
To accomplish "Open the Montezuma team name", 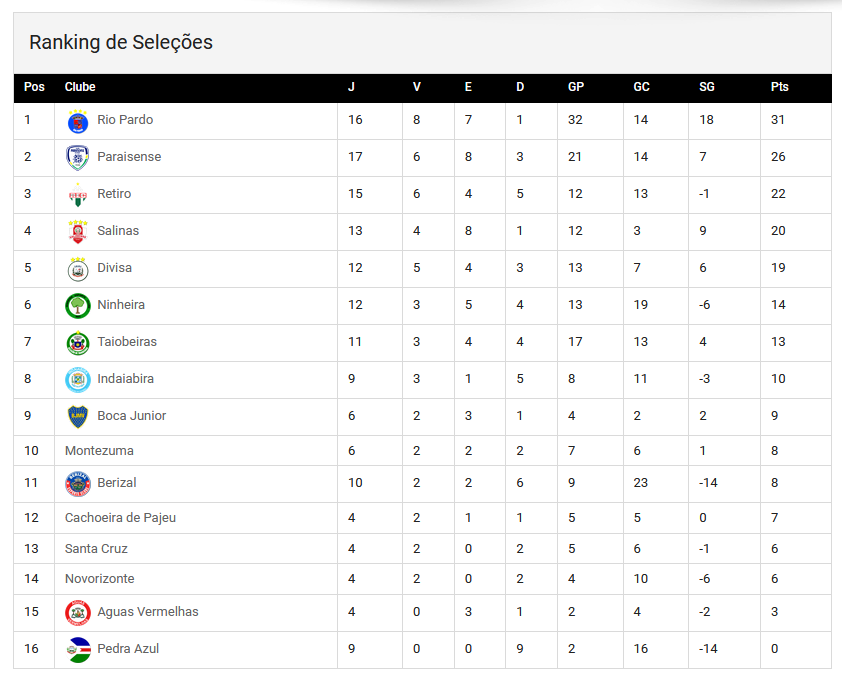I will [99, 451].
